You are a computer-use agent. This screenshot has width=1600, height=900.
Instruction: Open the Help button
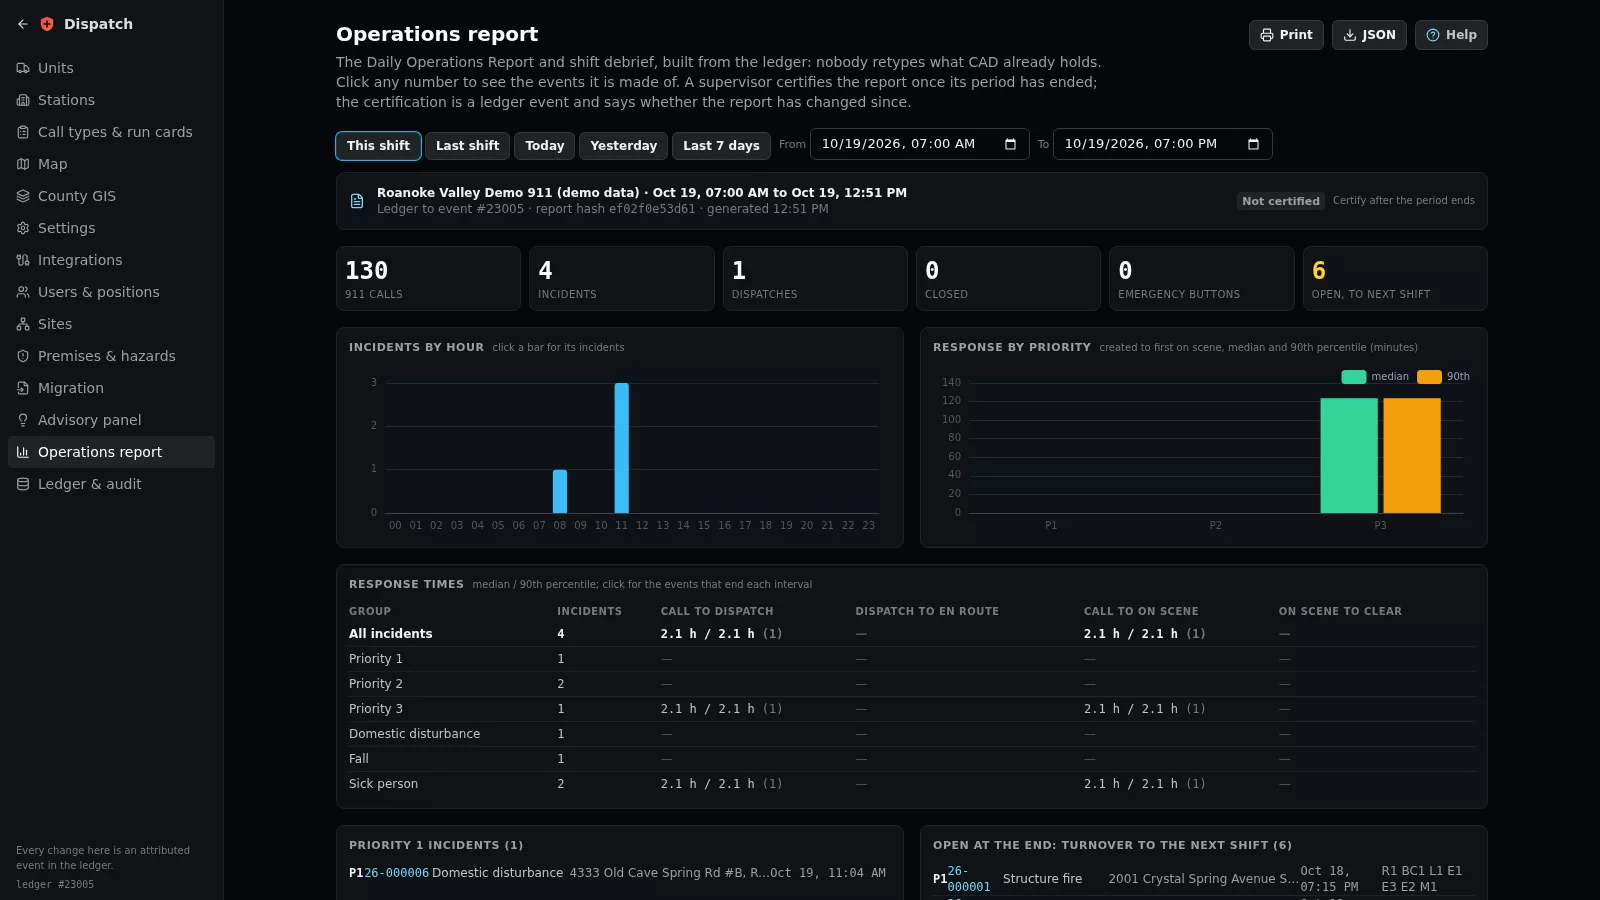tap(1451, 35)
